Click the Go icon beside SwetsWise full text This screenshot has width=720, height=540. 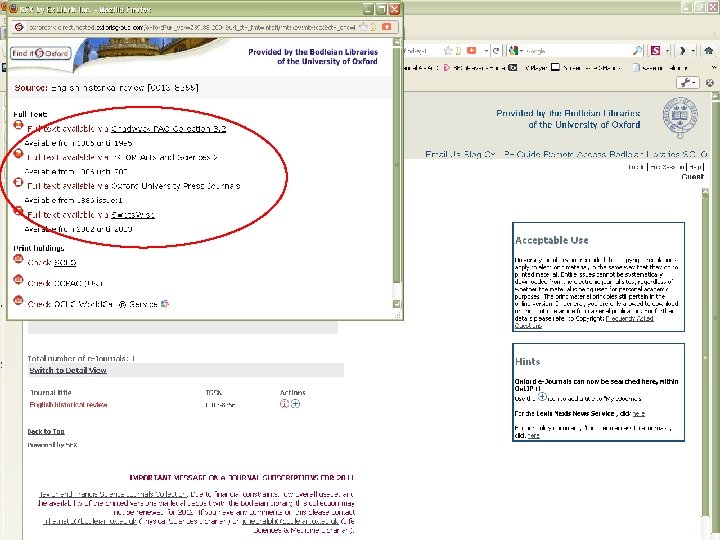pyautogui.click(x=18, y=211)
